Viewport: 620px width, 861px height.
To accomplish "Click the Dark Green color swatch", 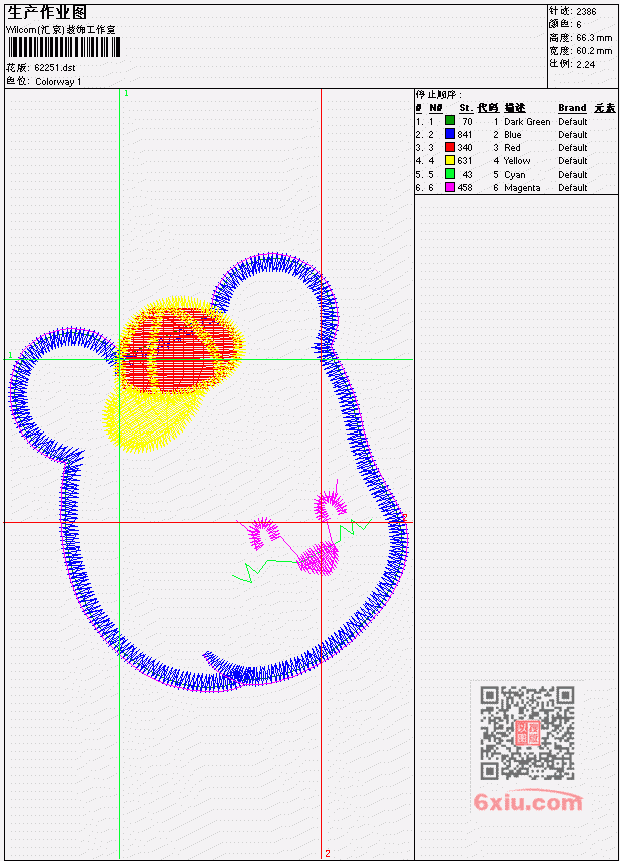I will coord(450,120).
